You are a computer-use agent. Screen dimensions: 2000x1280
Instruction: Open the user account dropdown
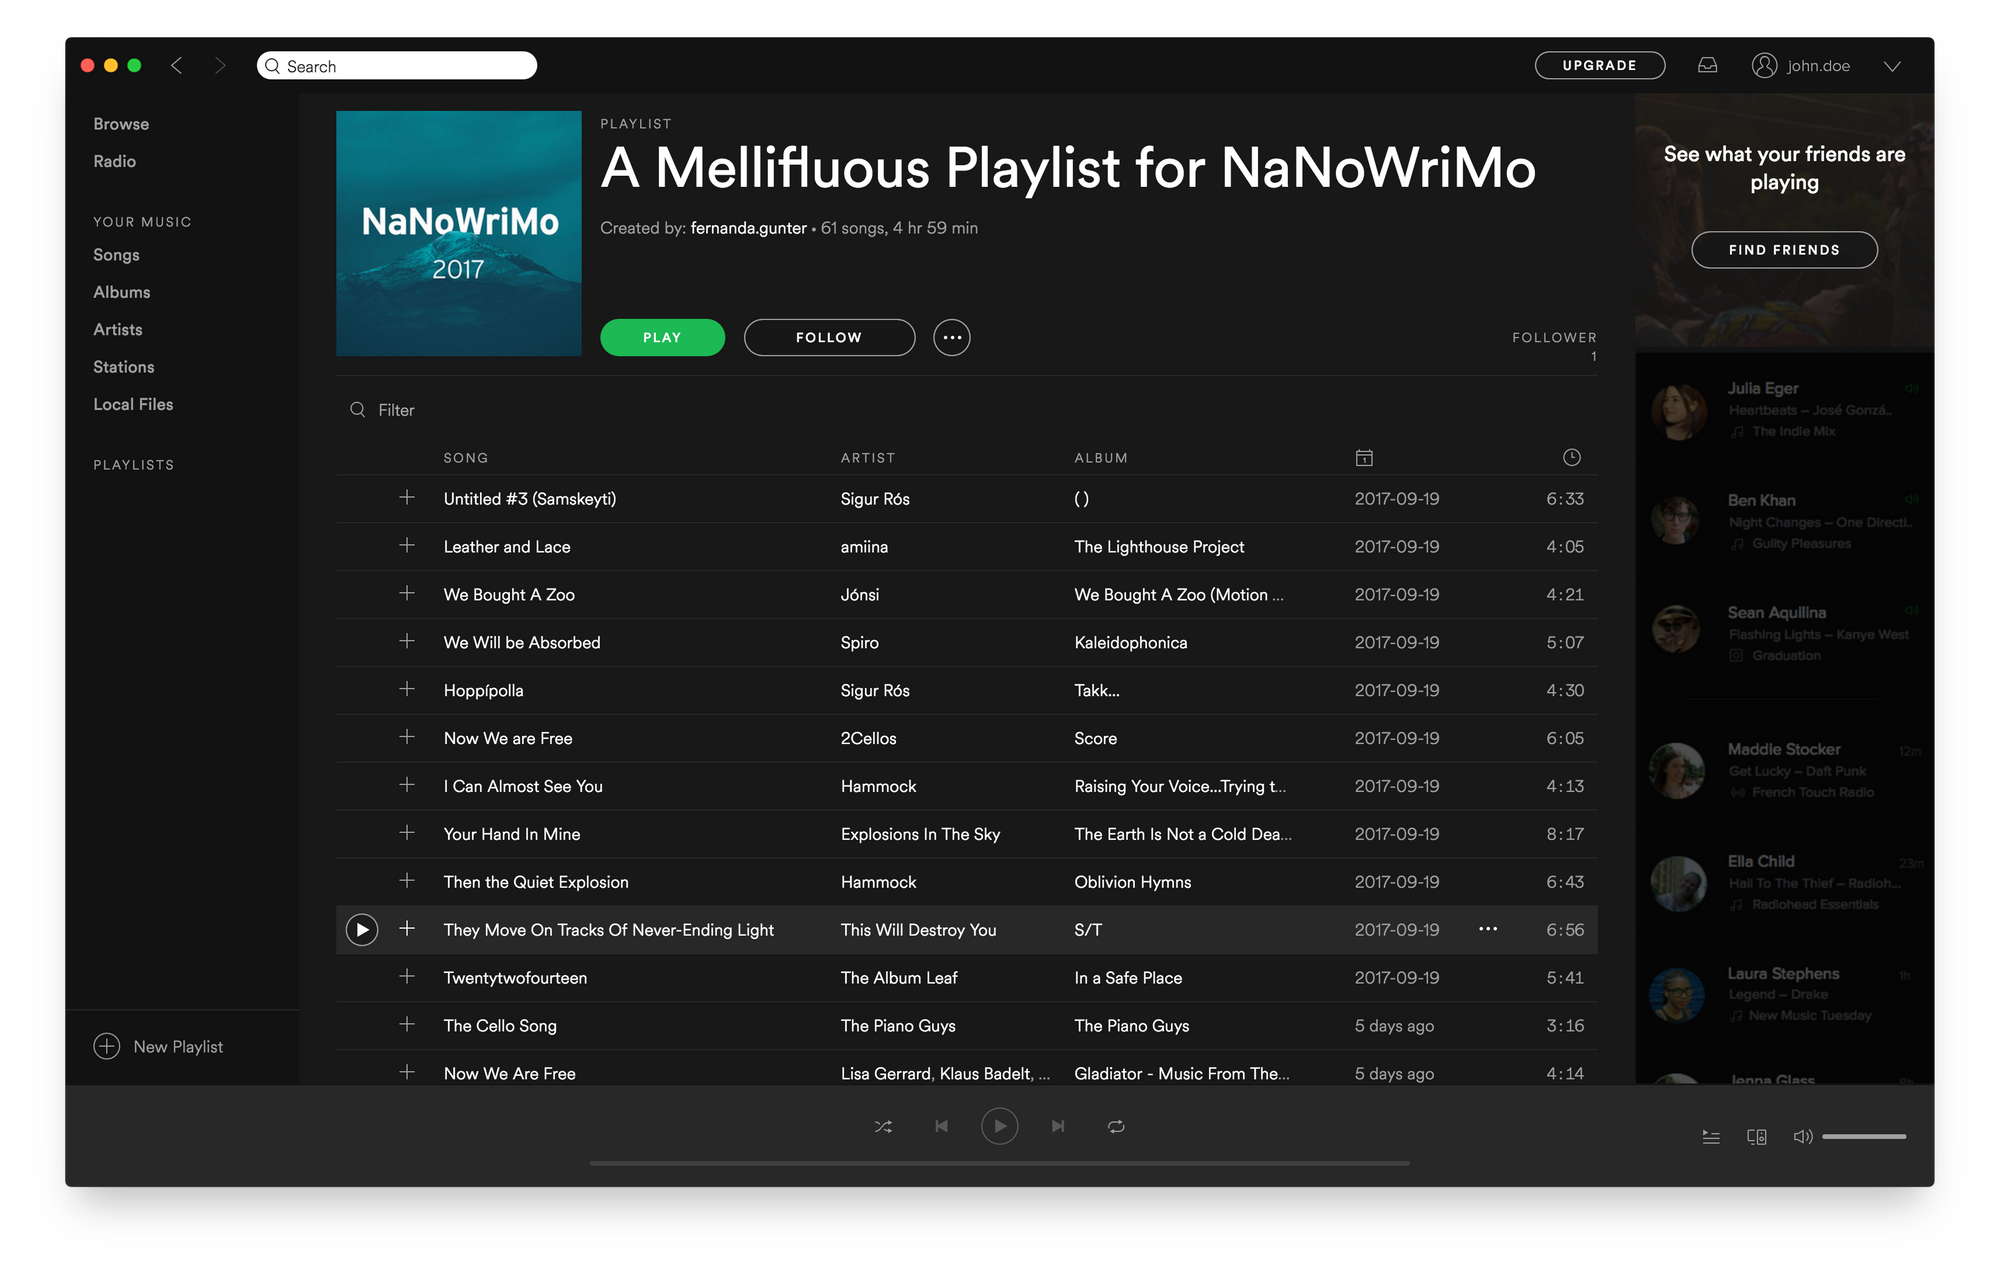click(x=1892, y=66)
